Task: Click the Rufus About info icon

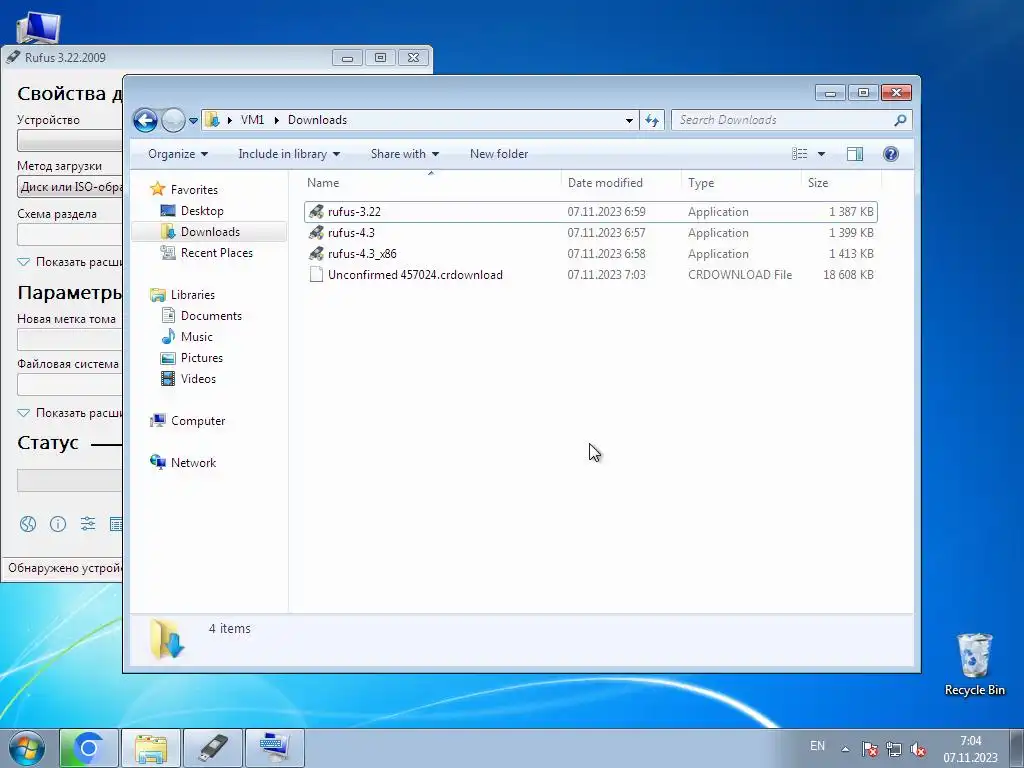Action: point(57,524)
